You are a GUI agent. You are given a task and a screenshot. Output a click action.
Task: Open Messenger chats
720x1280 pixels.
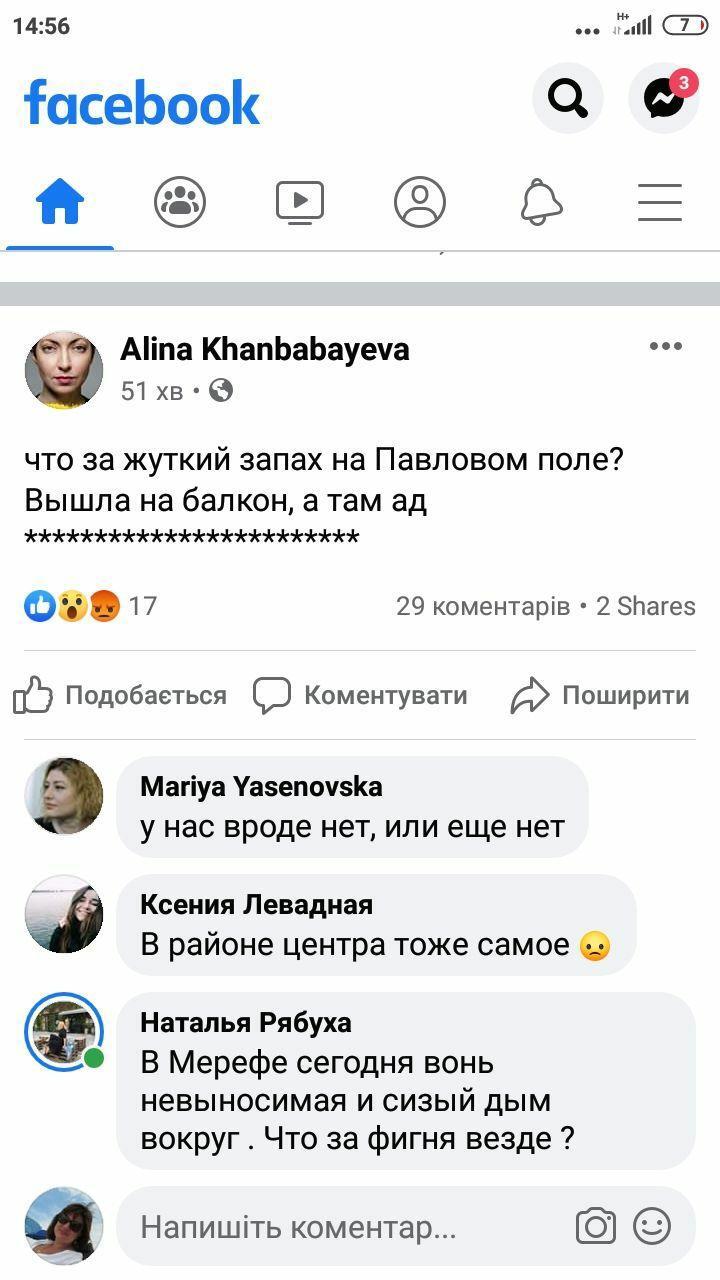click(x=663, y=98)
